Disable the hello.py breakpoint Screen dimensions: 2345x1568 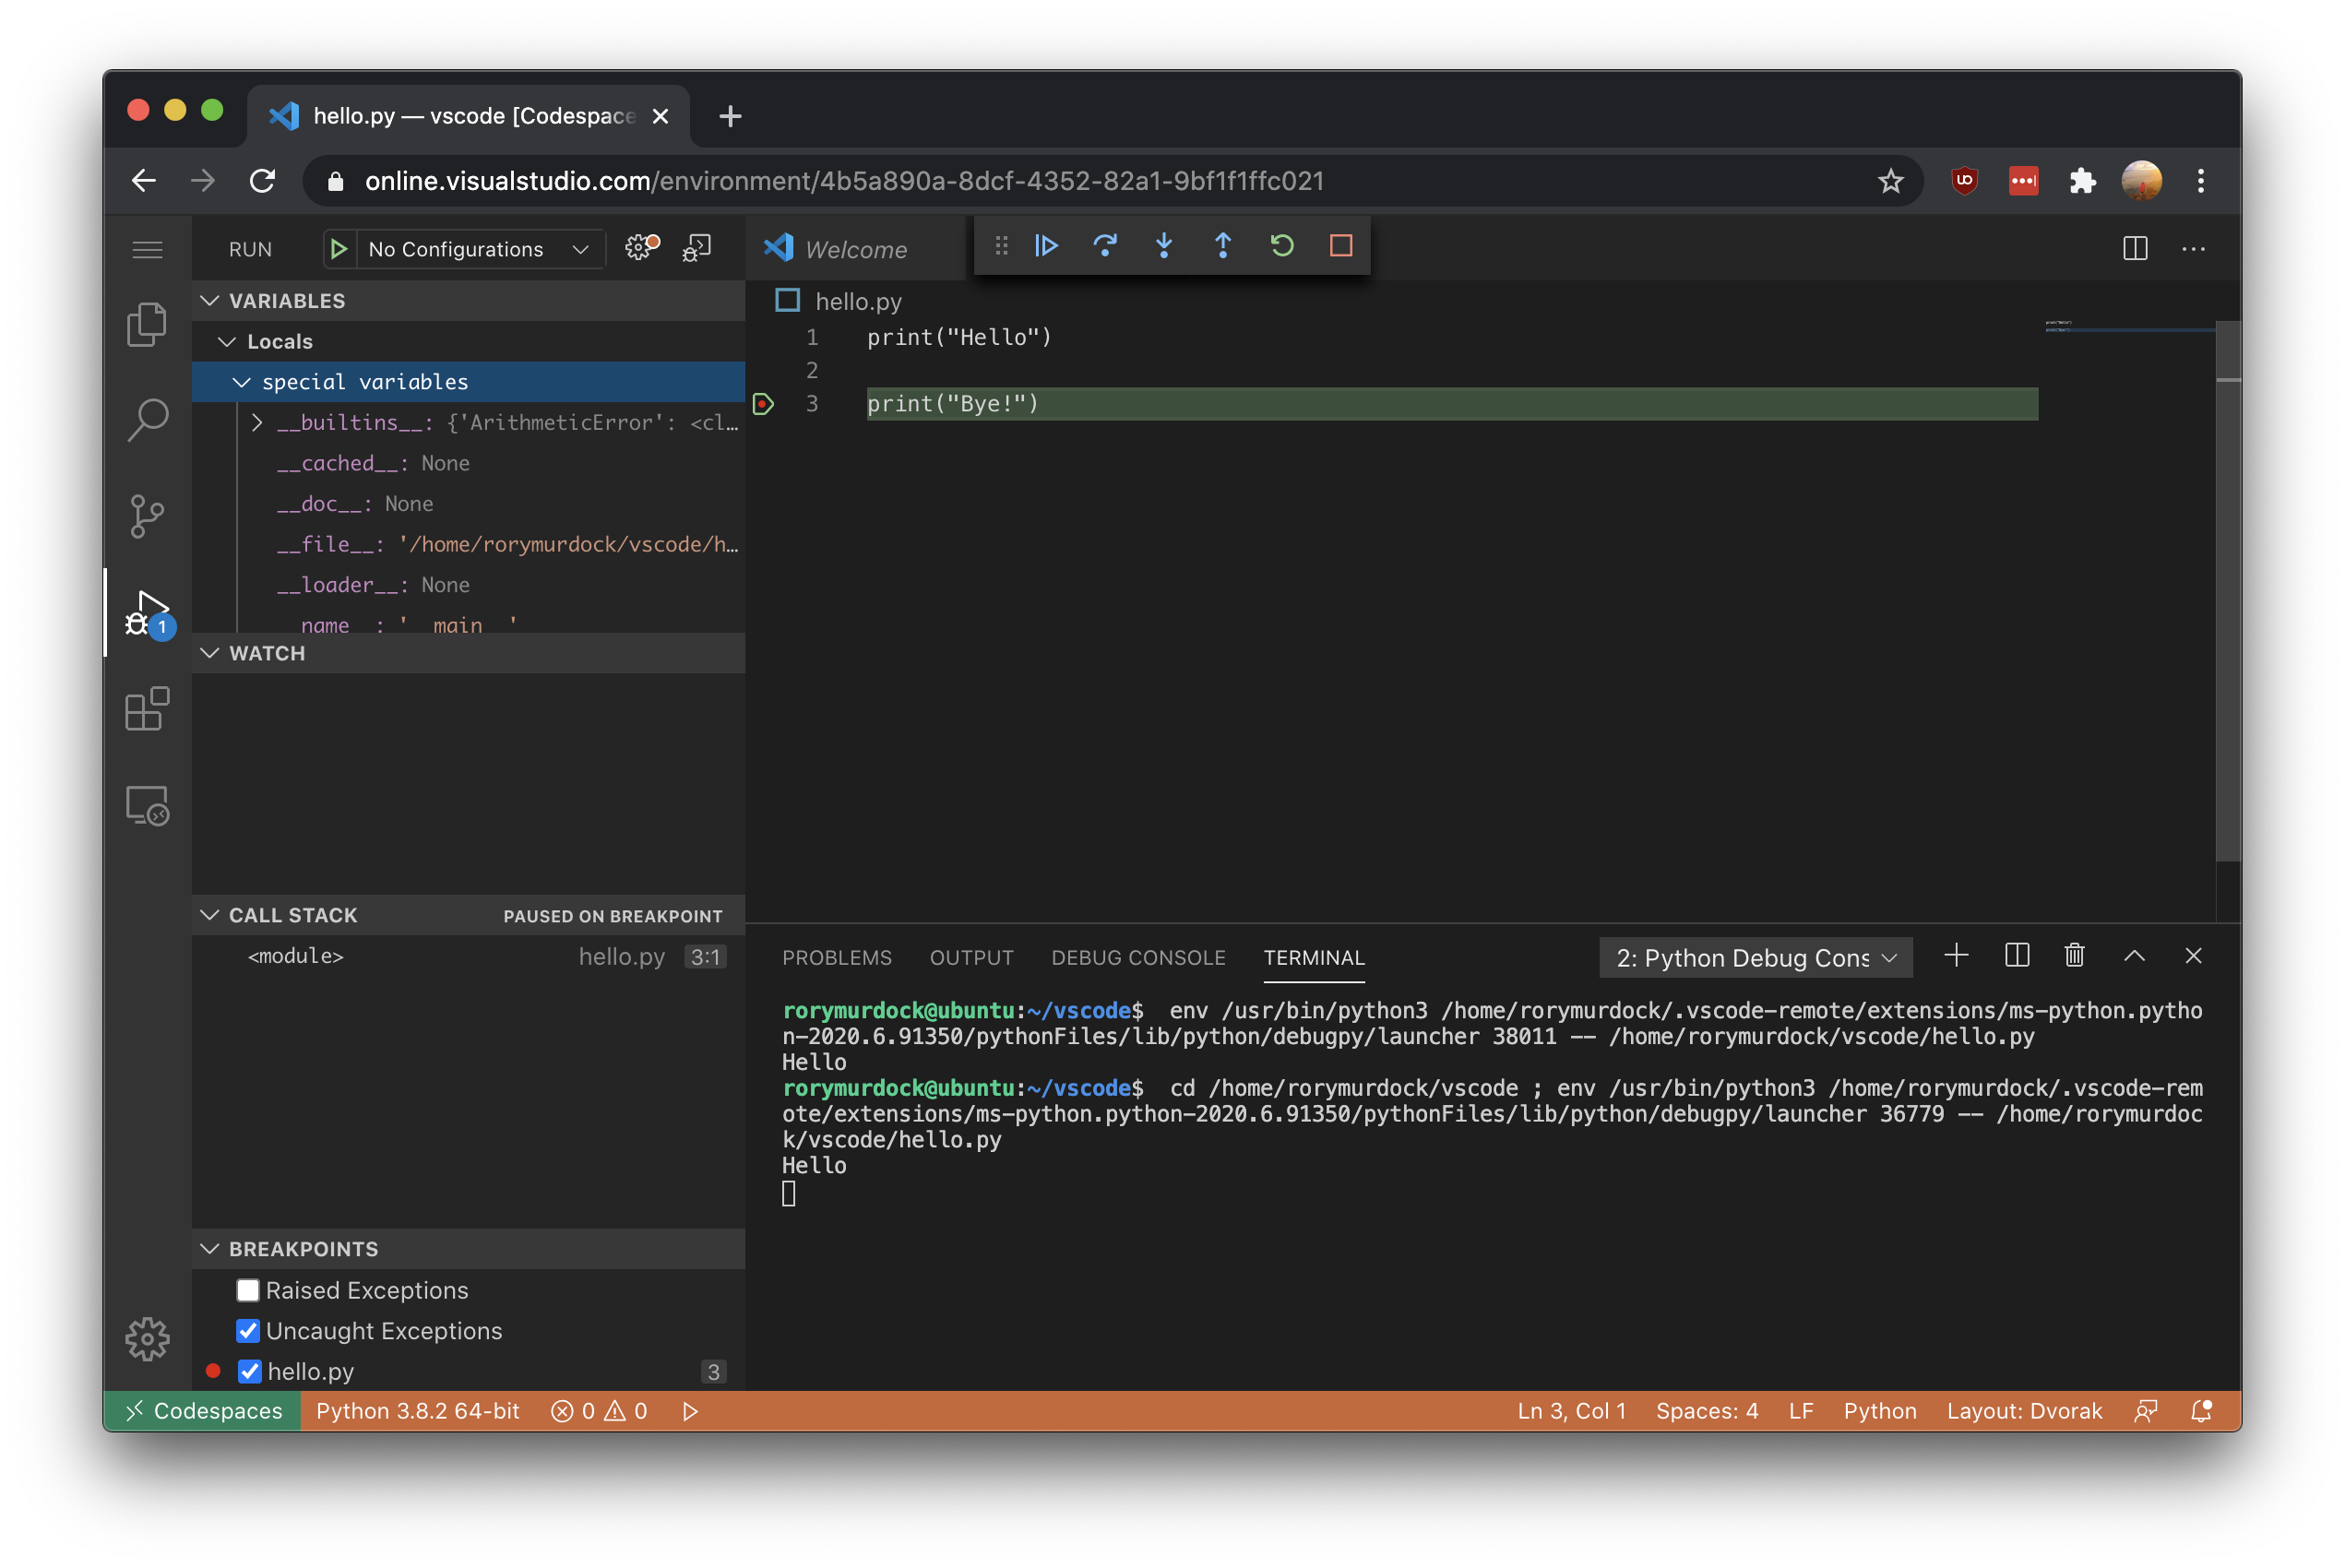pos(245,1371)
